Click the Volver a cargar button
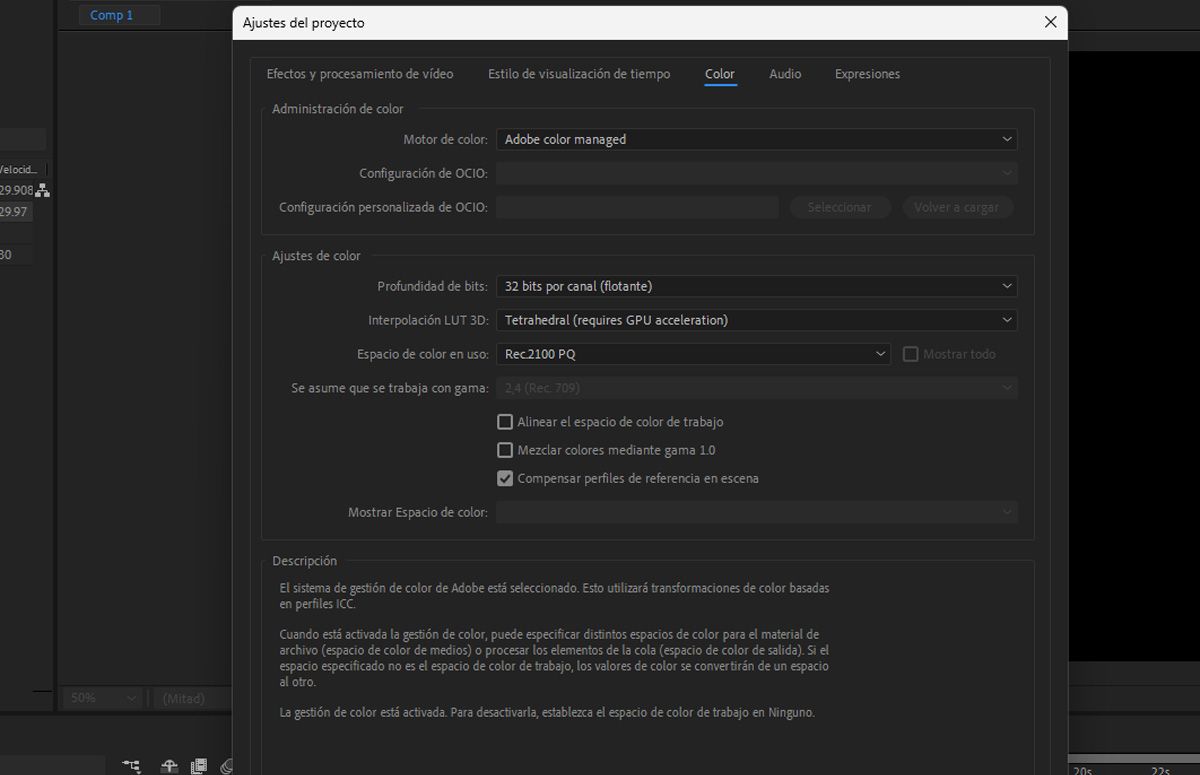The height and width of the screenshot is (775, 1200). point(957,207)
